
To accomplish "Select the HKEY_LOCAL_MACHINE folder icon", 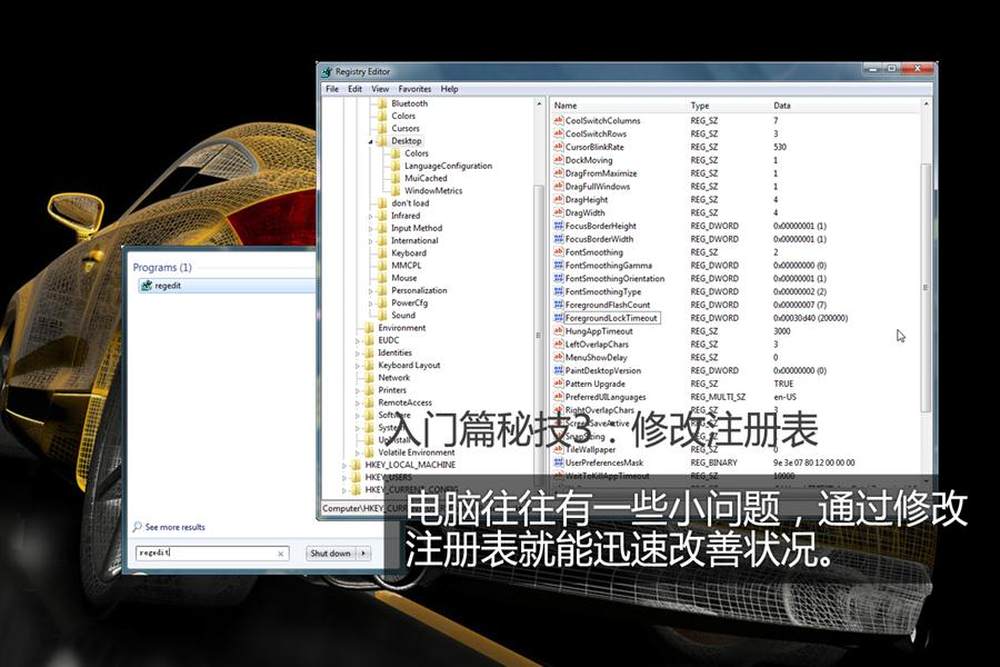I will (356, 465).
